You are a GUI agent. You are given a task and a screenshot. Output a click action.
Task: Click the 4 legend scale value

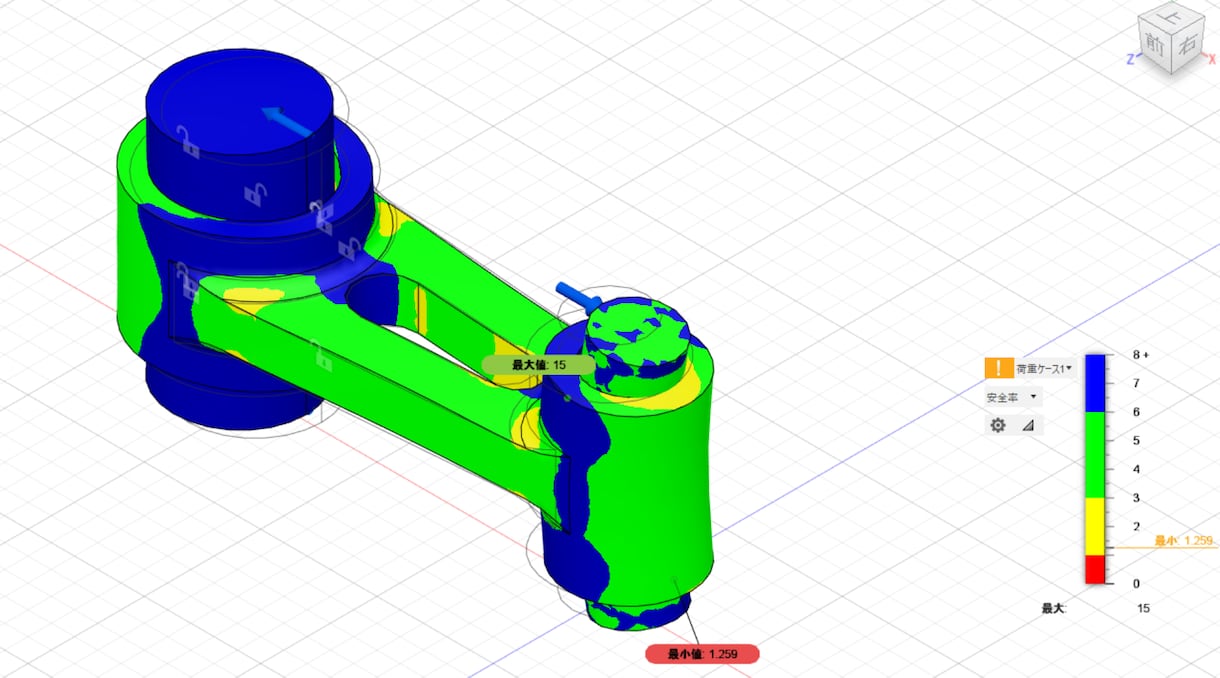point(1137,469)
